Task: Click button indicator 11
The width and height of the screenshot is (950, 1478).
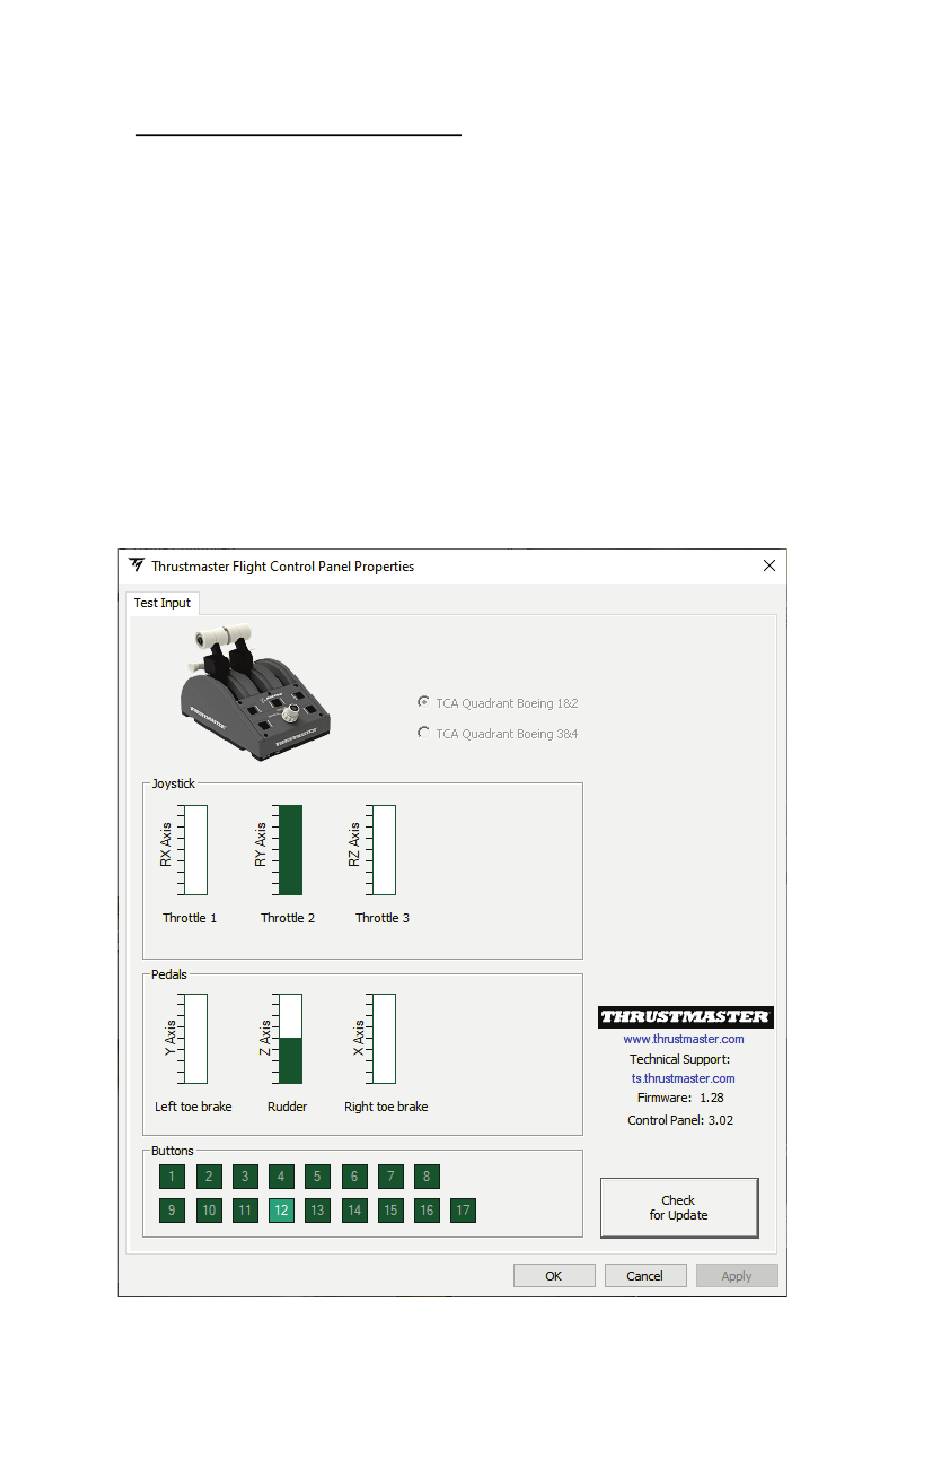Action: 245,1210
